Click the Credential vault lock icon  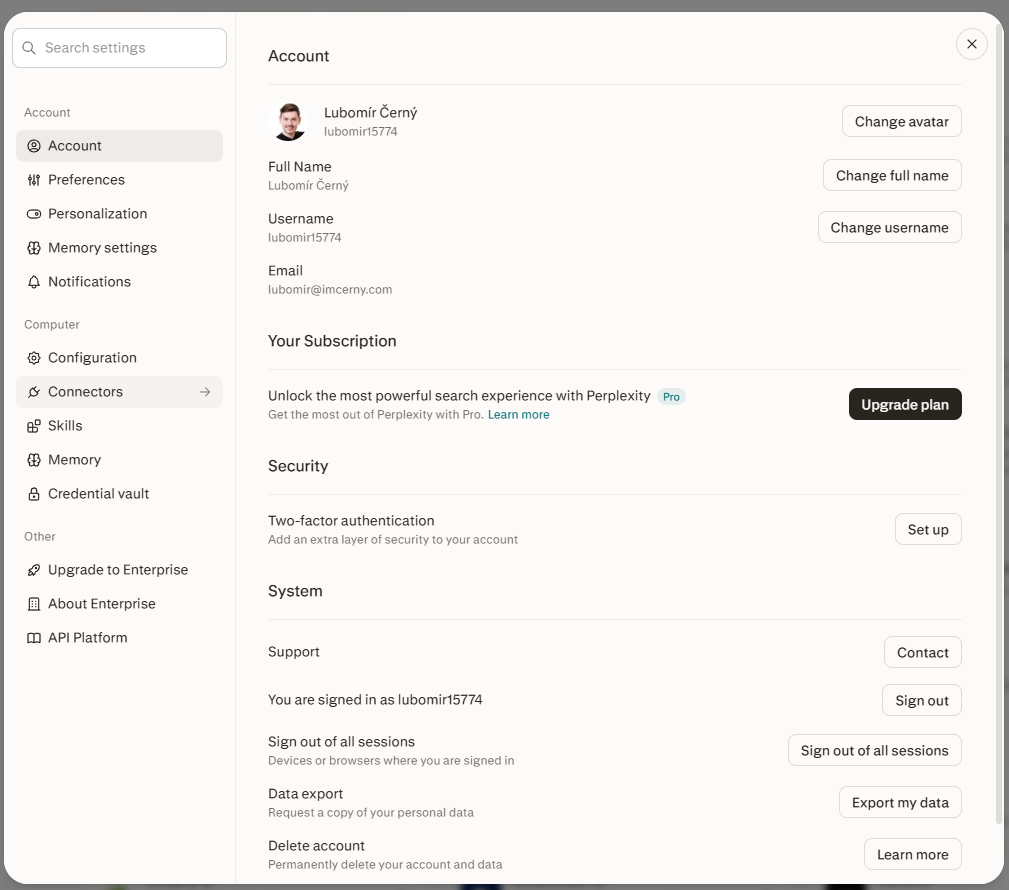[x=33, y=494]
